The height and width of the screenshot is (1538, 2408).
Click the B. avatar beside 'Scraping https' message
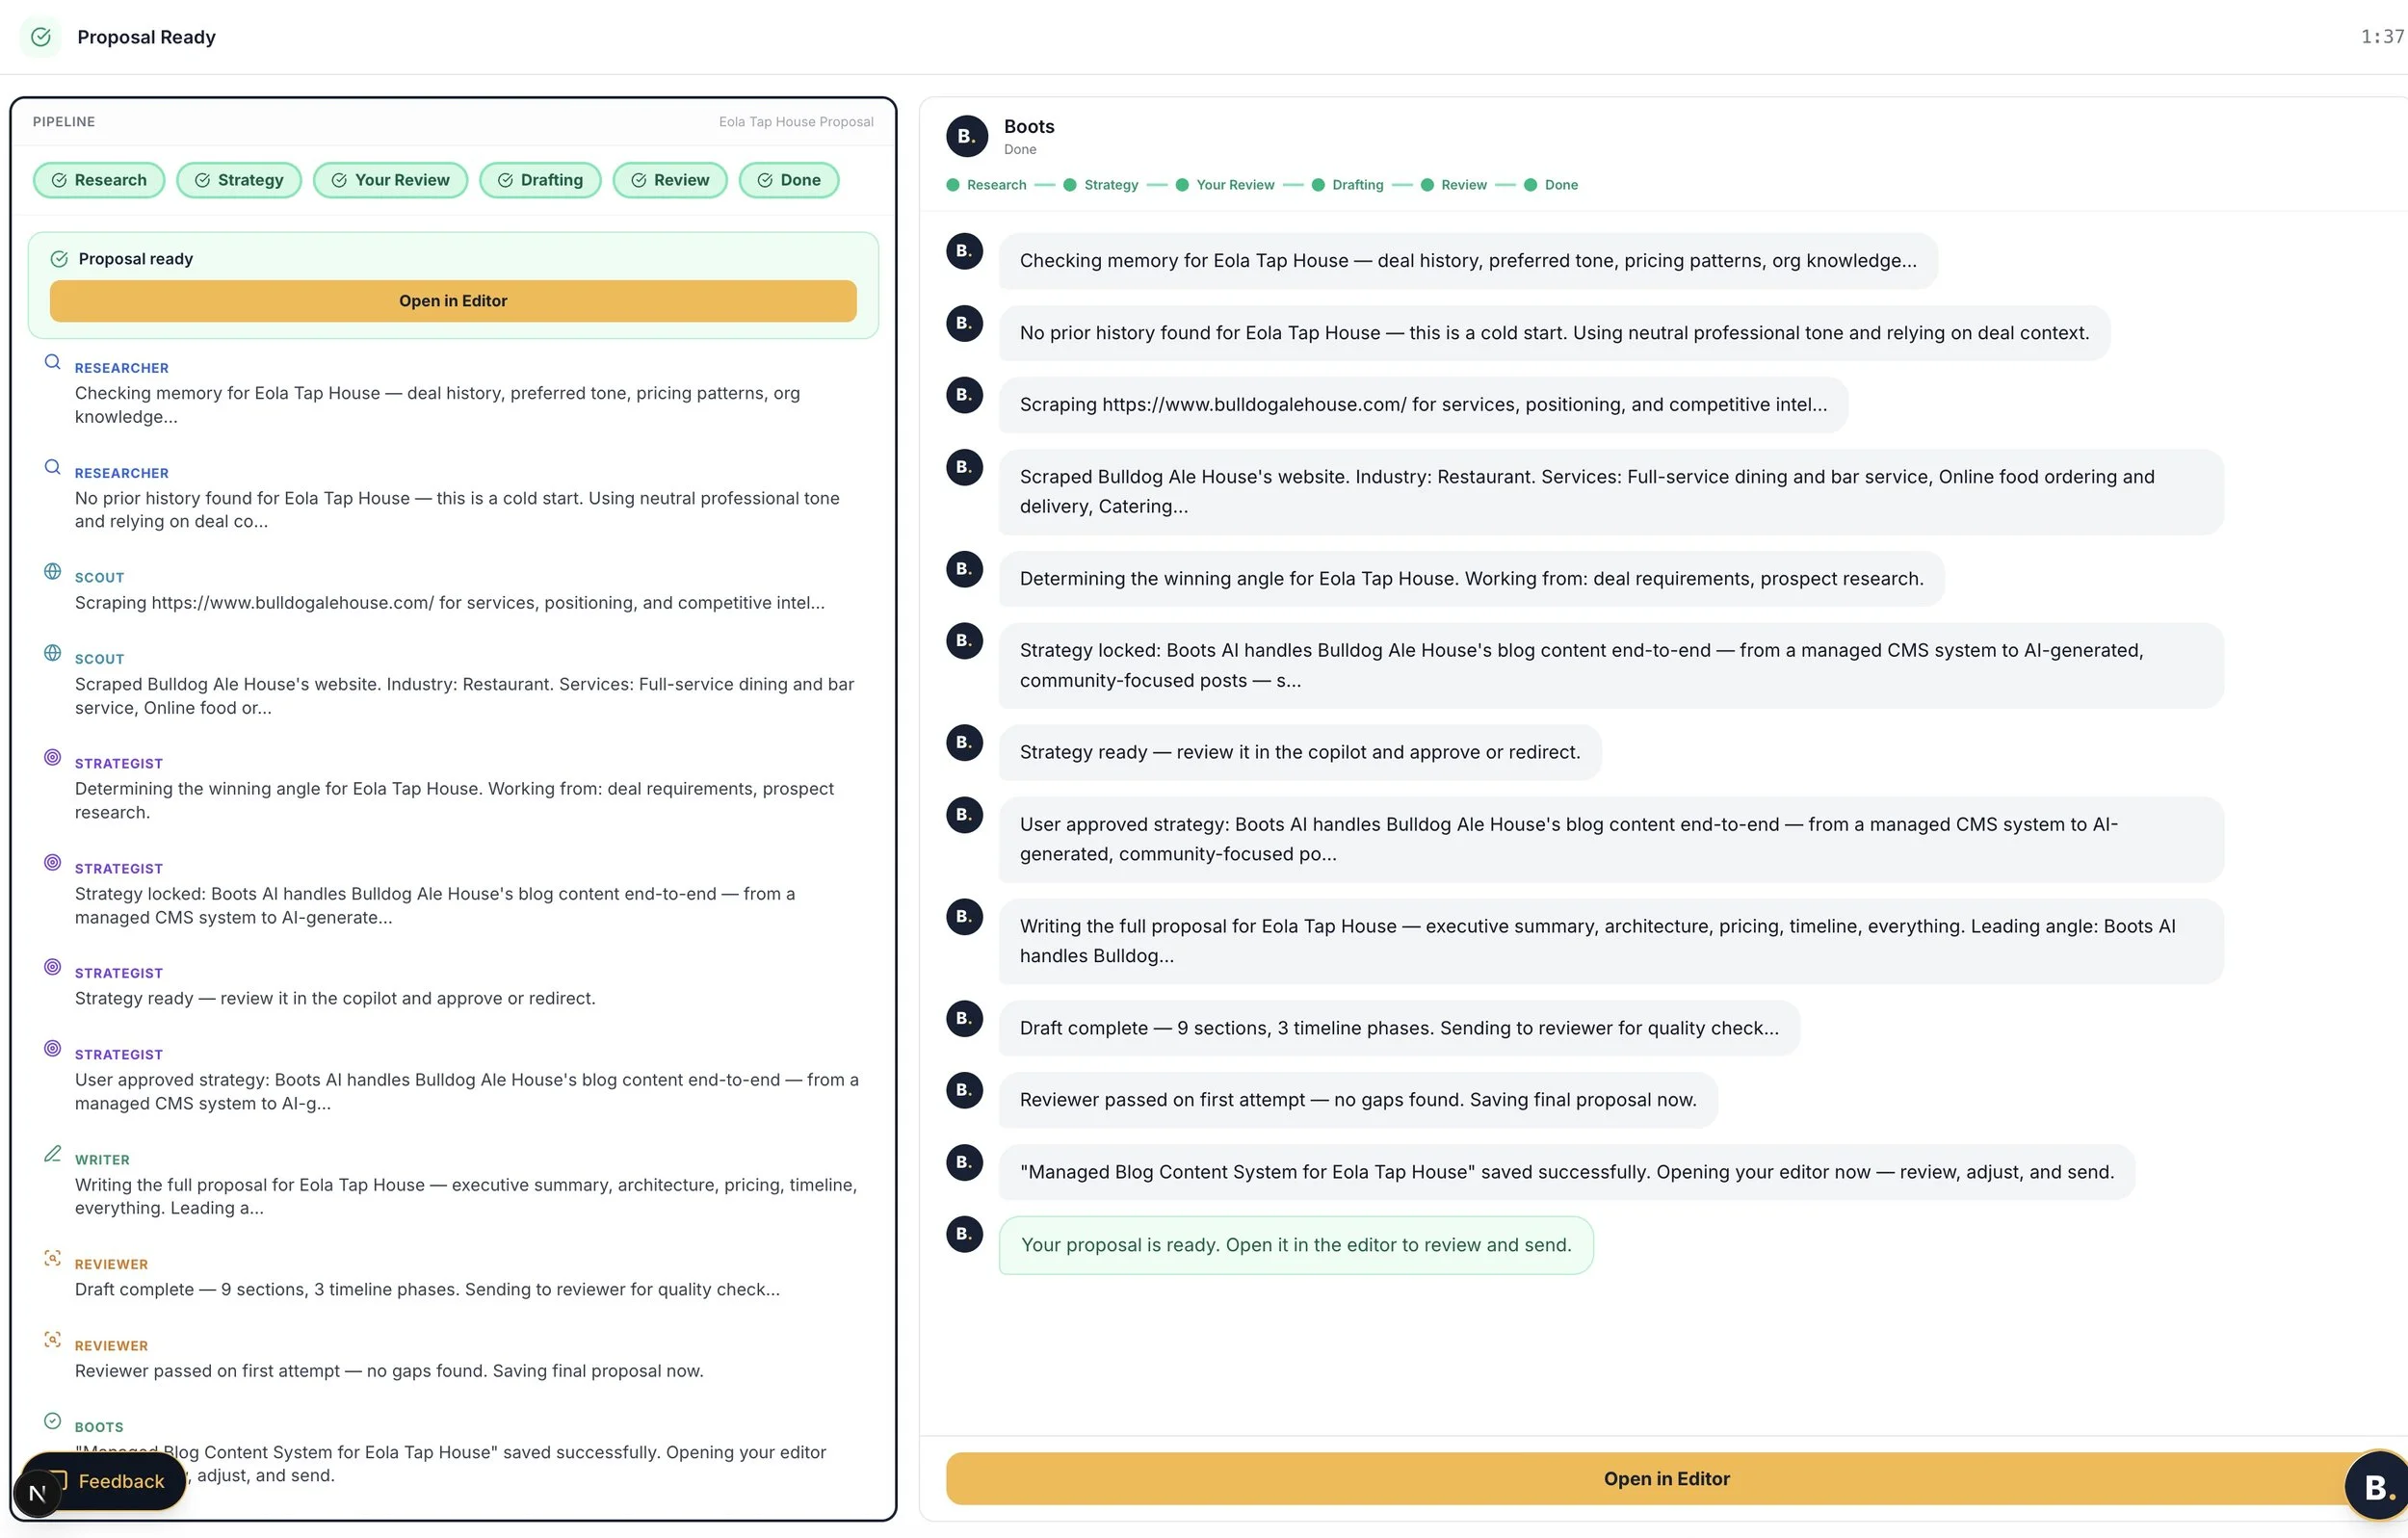[x=964, y=395]
